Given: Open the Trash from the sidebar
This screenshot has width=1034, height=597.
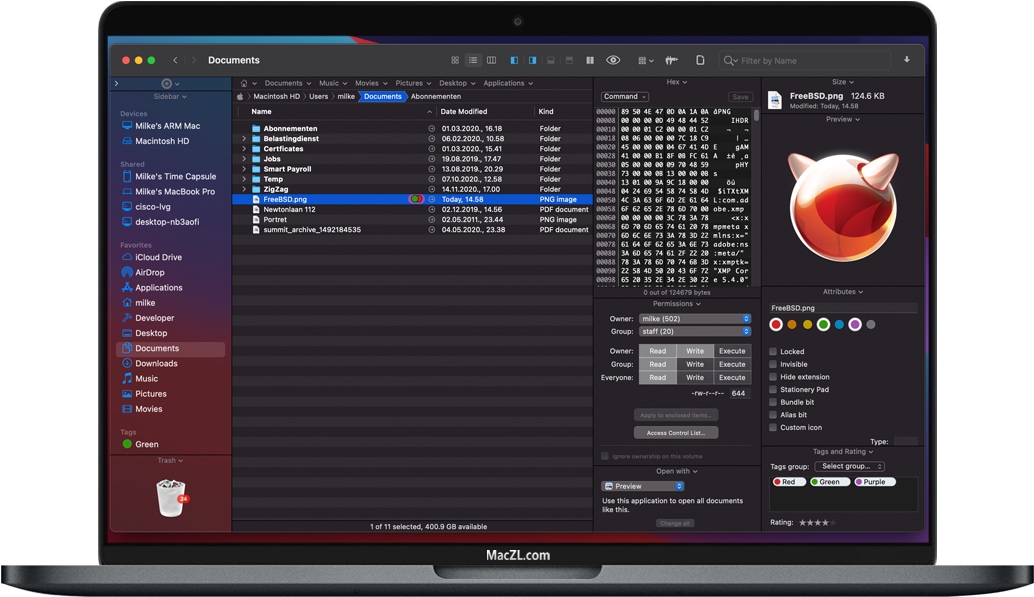Looking at the screenshot, I should coord(170,498).
